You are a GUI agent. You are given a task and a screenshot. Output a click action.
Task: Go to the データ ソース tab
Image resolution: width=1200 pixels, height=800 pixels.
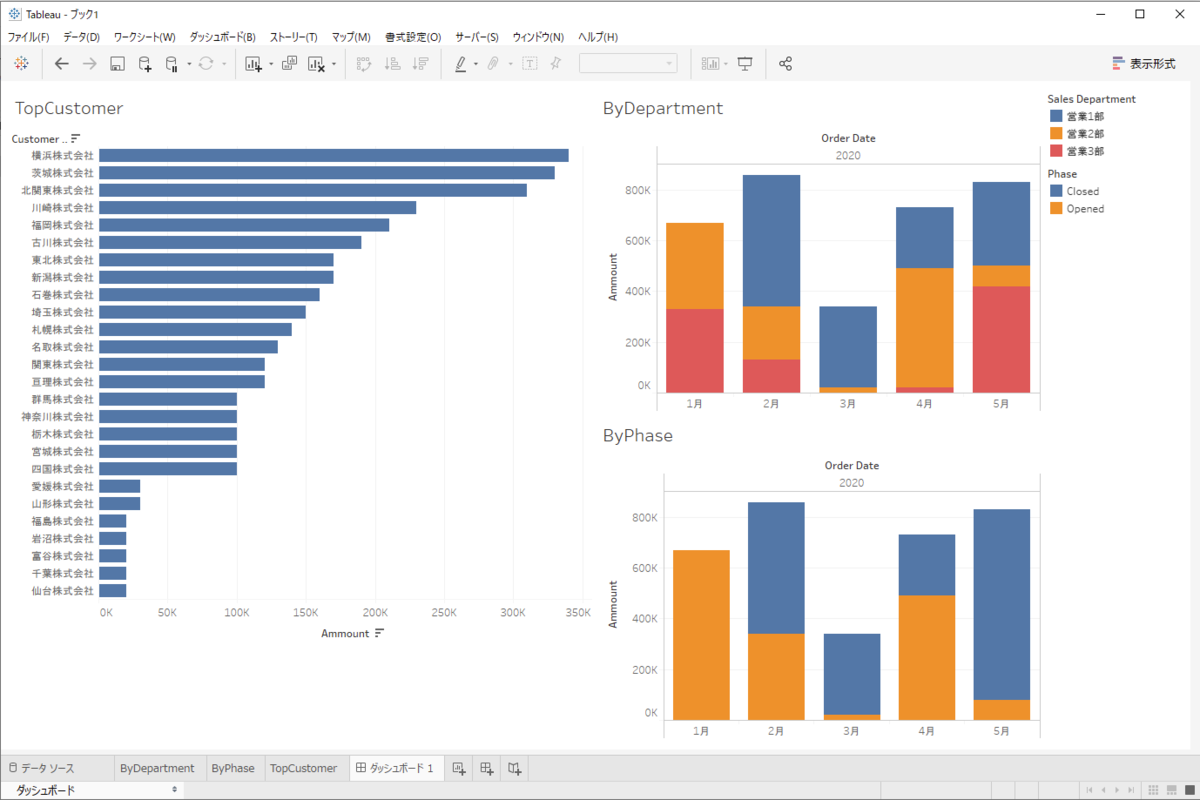point(41,768)
